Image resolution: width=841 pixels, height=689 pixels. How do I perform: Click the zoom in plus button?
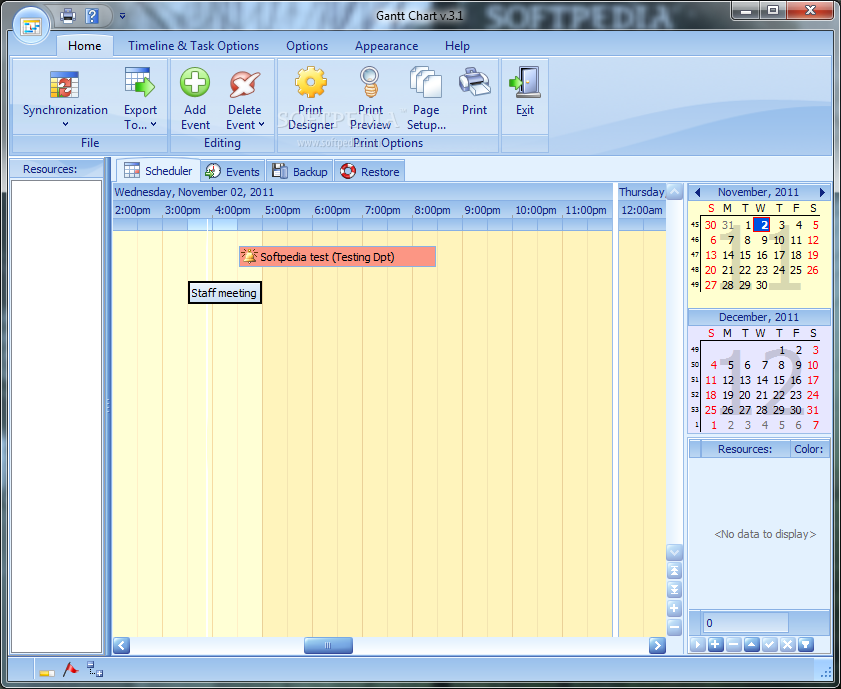(674, 608)
